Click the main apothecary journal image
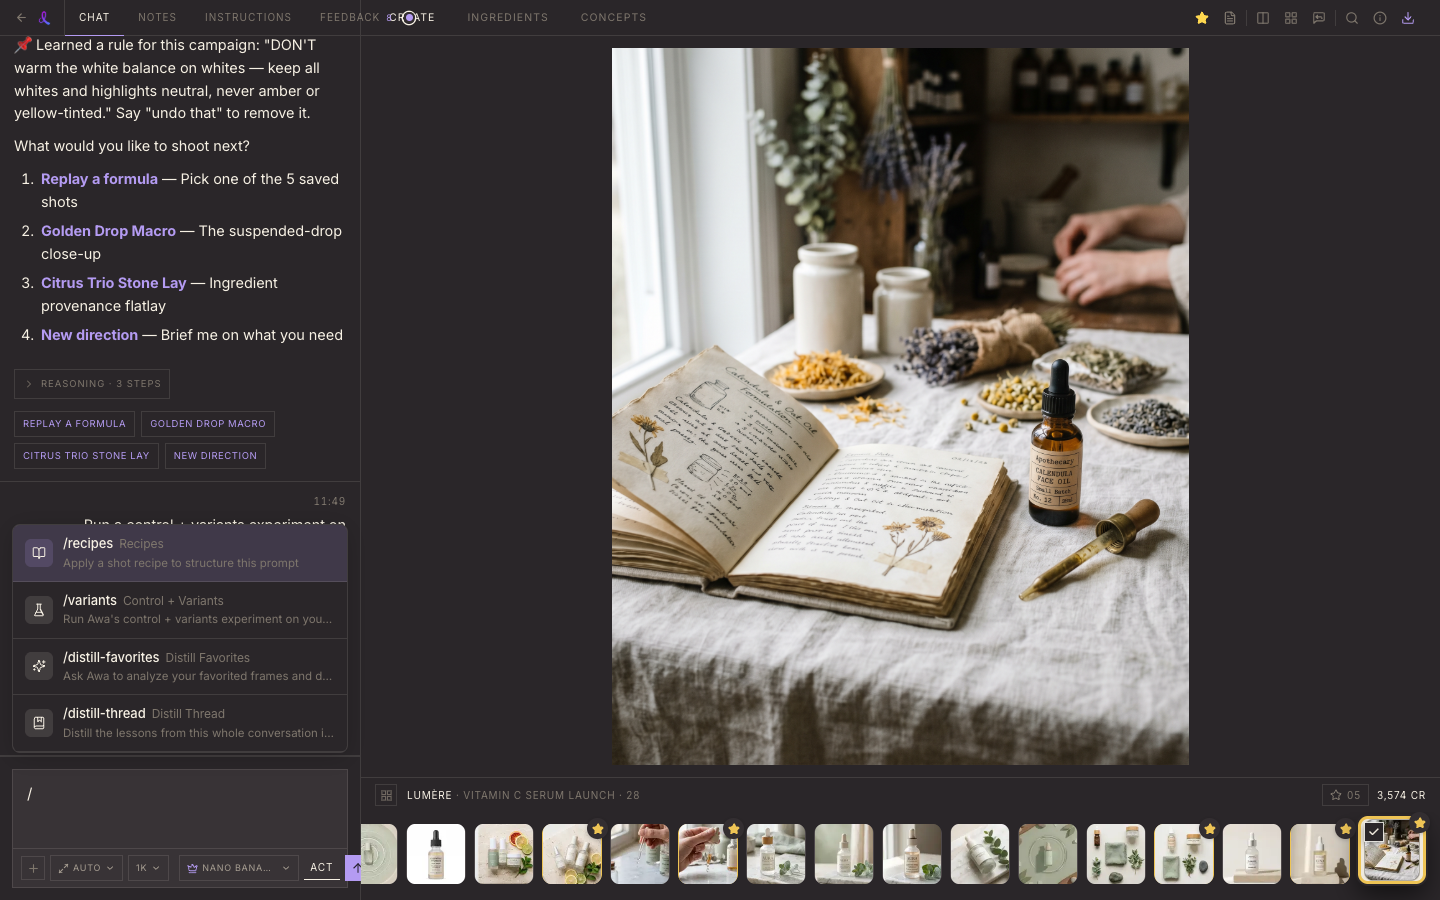 tap(900, 406)
